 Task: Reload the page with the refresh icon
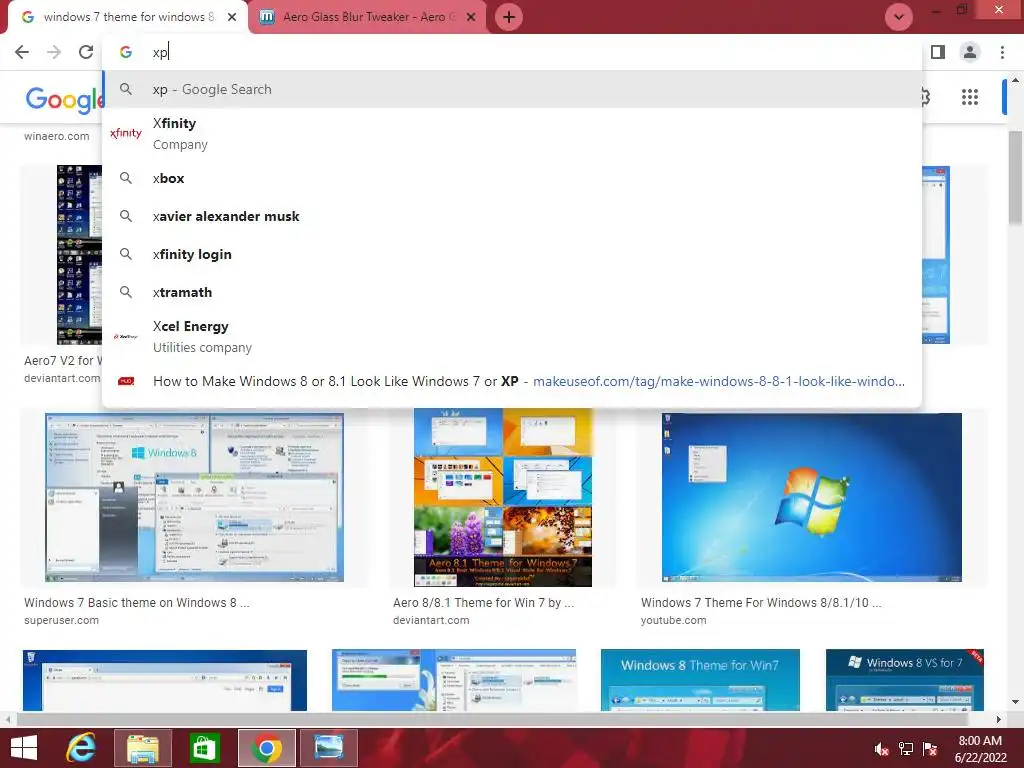[86, 52]
